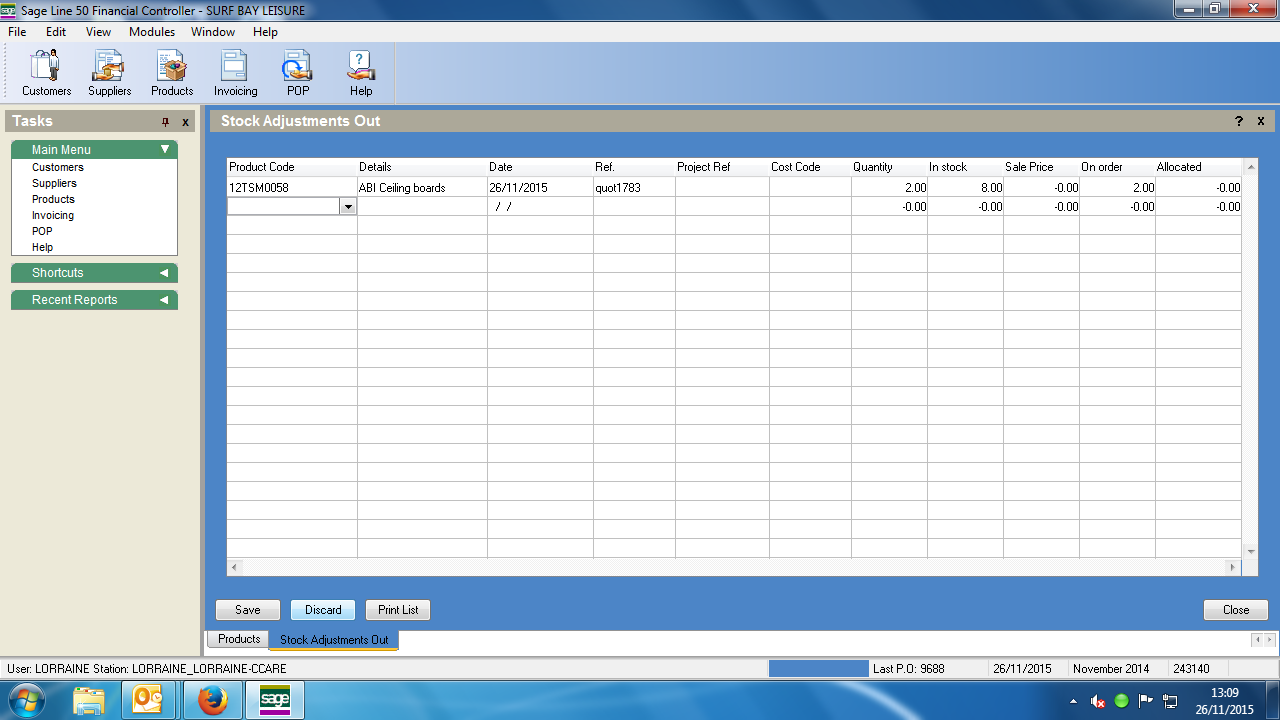Click the Save button
1280x720 pixels.
(x=248, y=610)
